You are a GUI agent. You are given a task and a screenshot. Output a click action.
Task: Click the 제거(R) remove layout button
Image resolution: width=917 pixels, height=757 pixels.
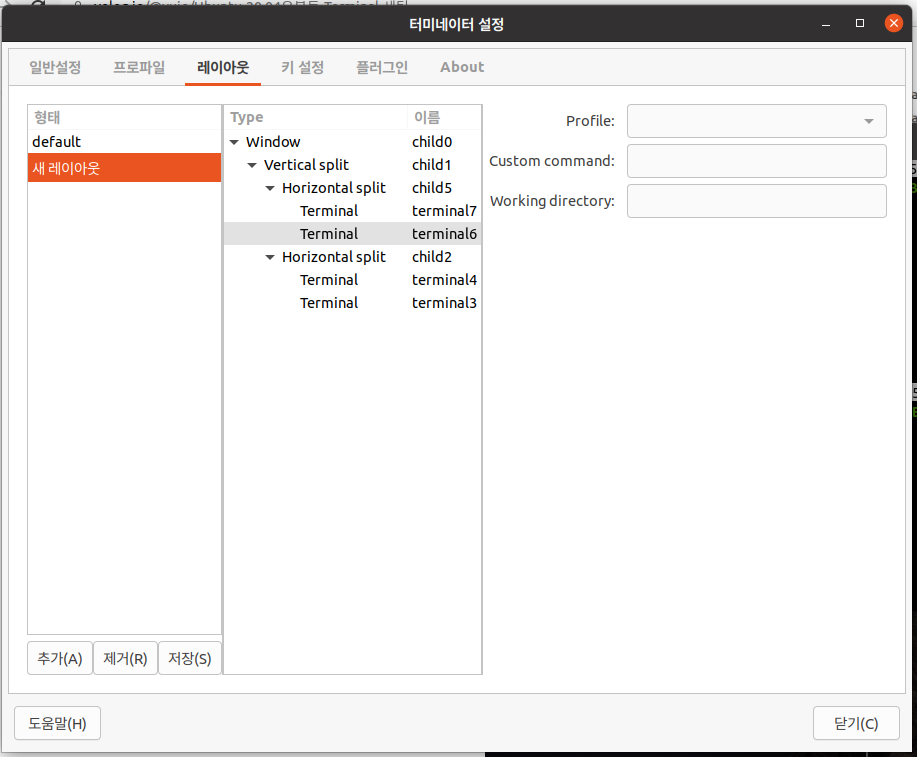pos(125,658)
